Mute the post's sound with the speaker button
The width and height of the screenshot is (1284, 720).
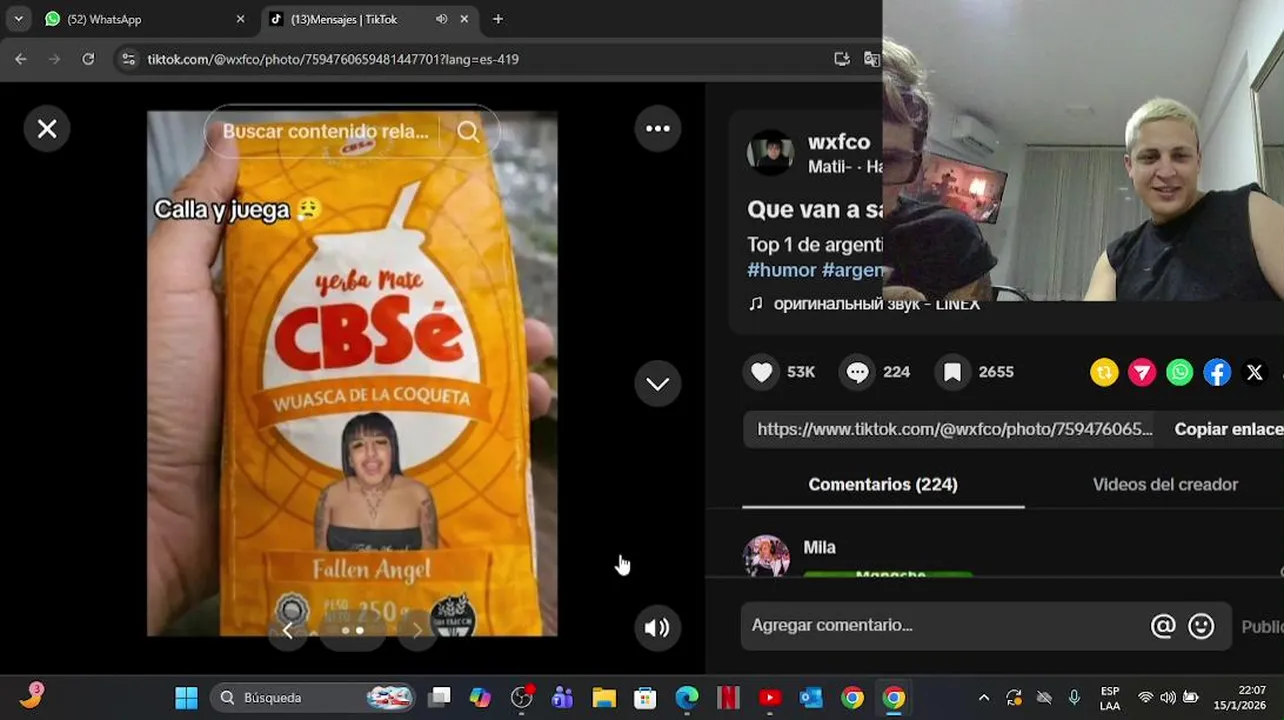pyautogui.click(x=657, y=628)
